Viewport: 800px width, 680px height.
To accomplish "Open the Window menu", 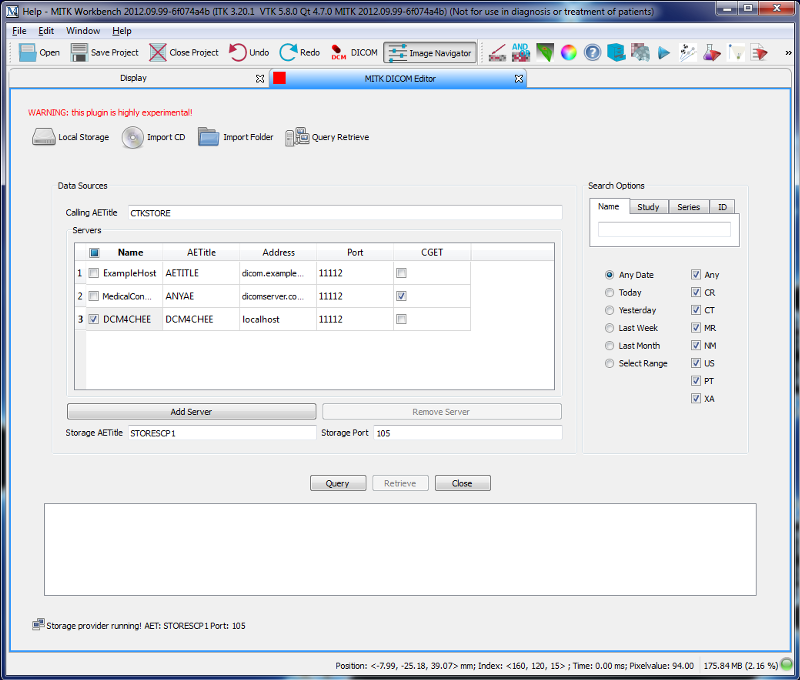I will [x=83, y=31].
